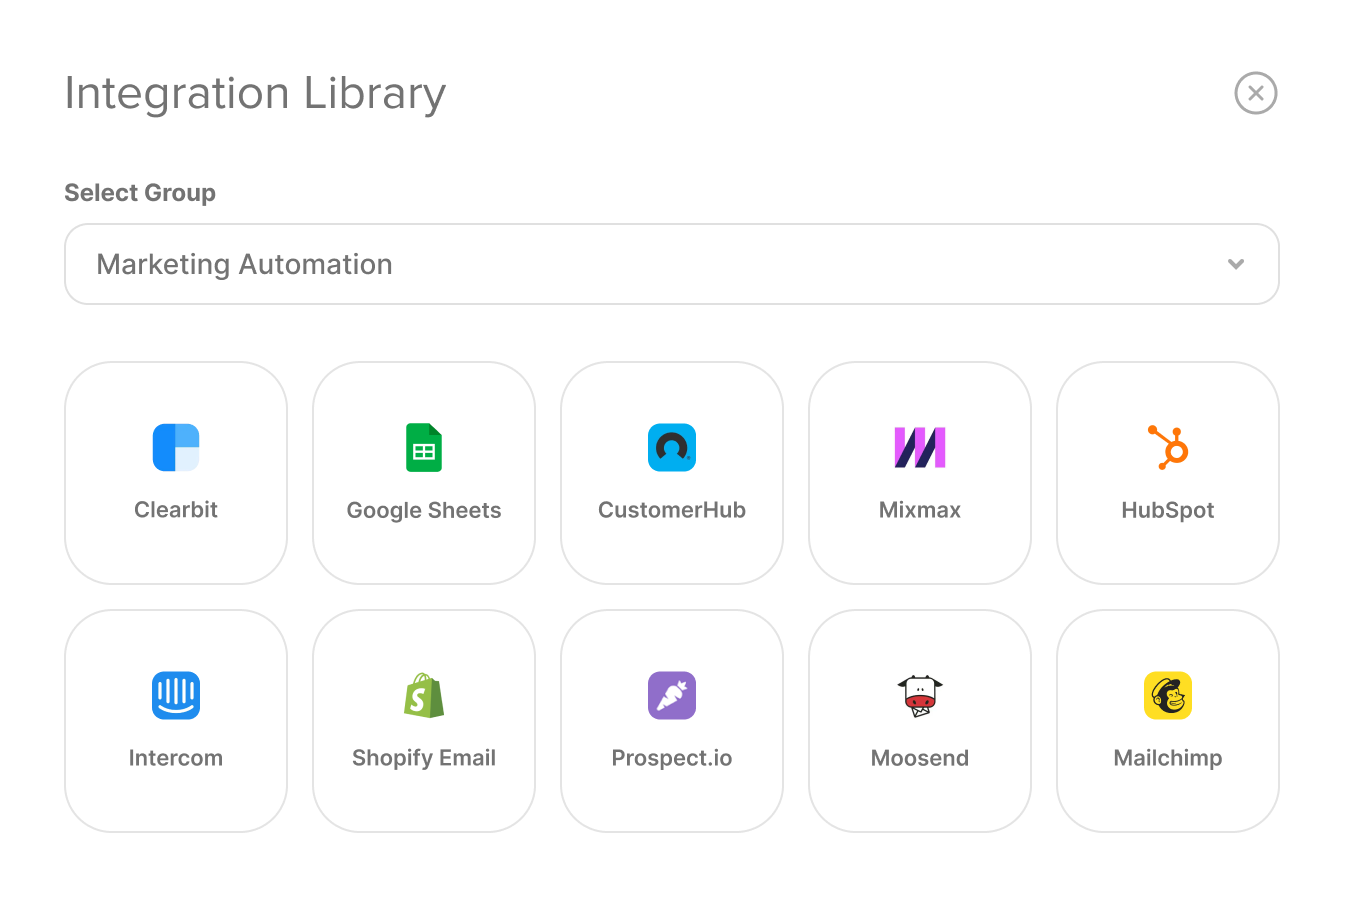Open the Marketing Automation group dropdown
Viewport: 1345px width, 898px height.
click(x=672, y=264)
